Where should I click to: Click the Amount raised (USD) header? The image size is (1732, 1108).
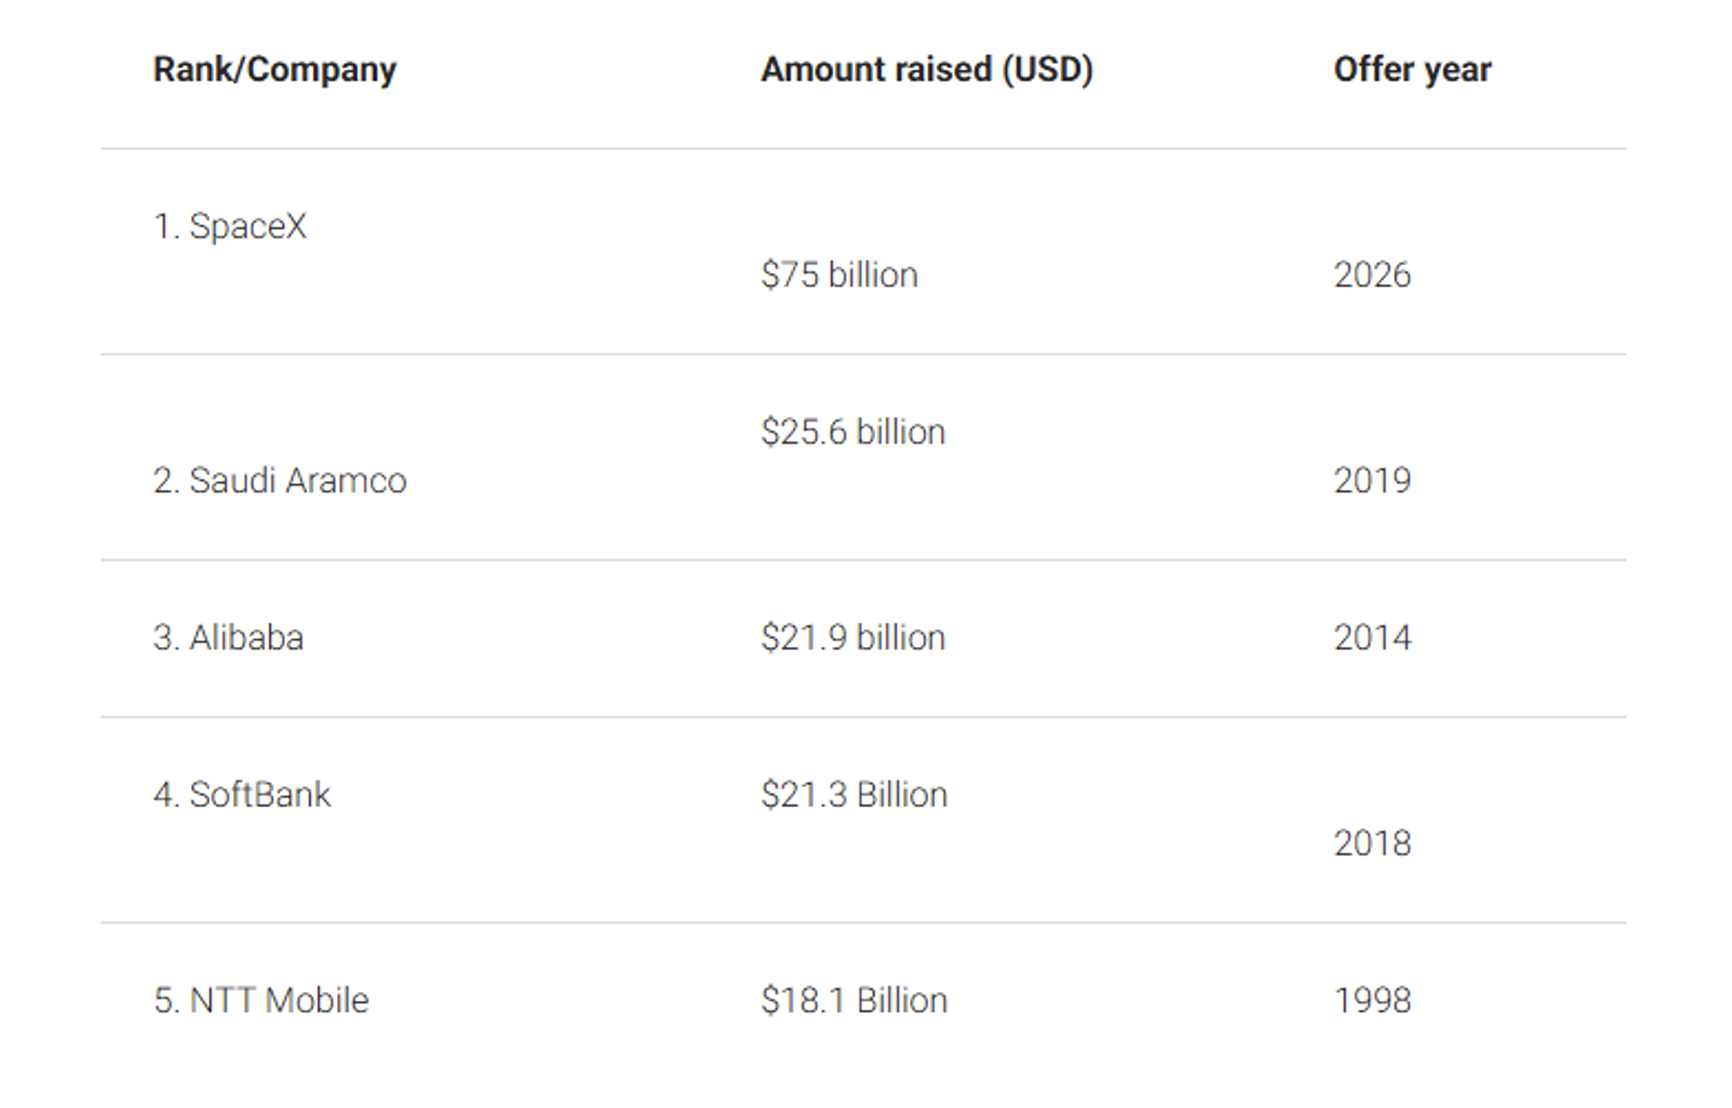[x=927, y=70]
